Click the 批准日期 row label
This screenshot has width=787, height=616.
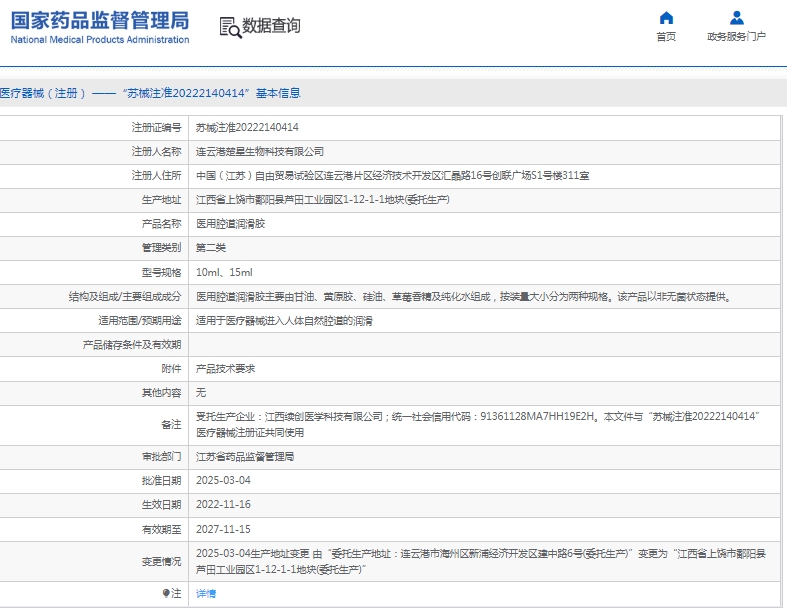pos(161,480)
